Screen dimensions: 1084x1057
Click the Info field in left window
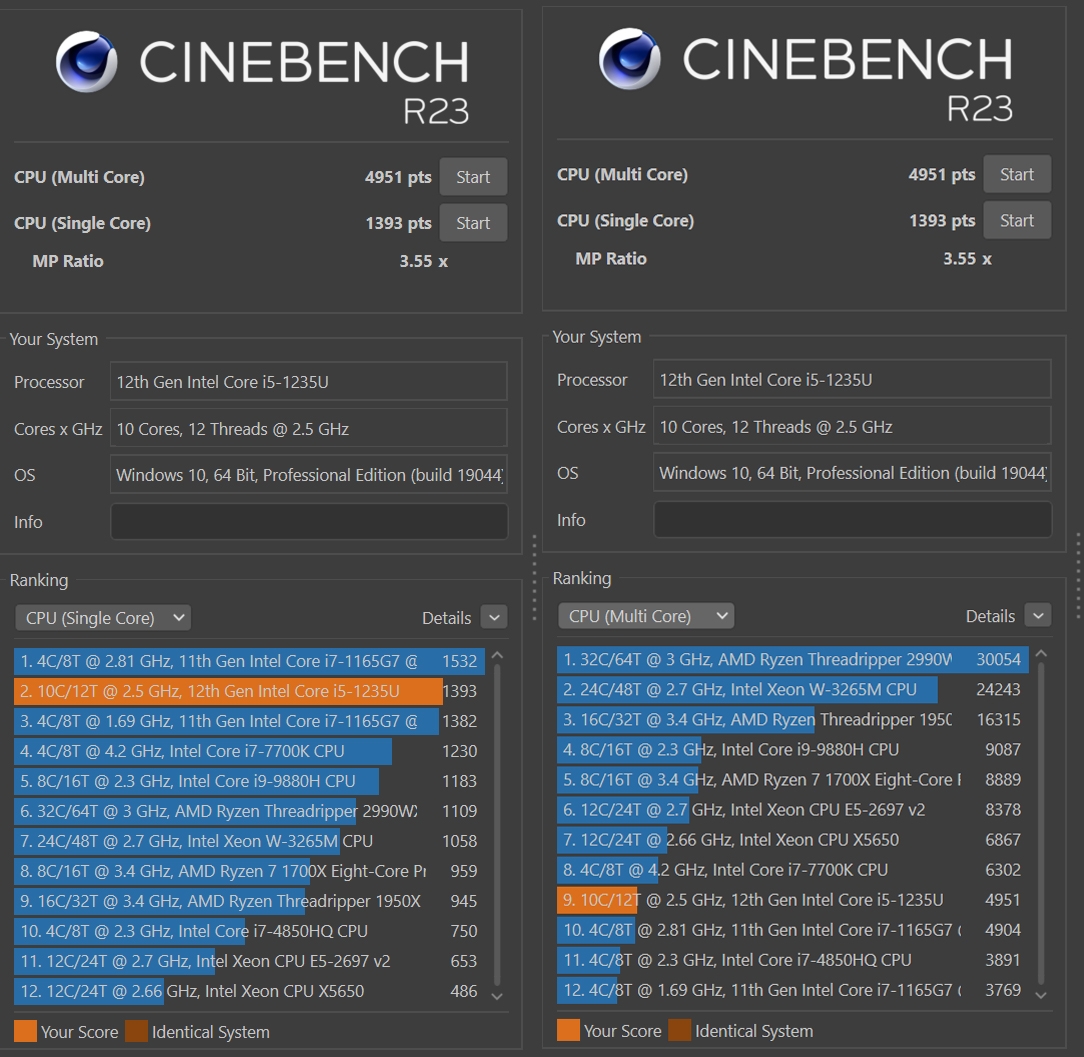click(x=309, y=521)
